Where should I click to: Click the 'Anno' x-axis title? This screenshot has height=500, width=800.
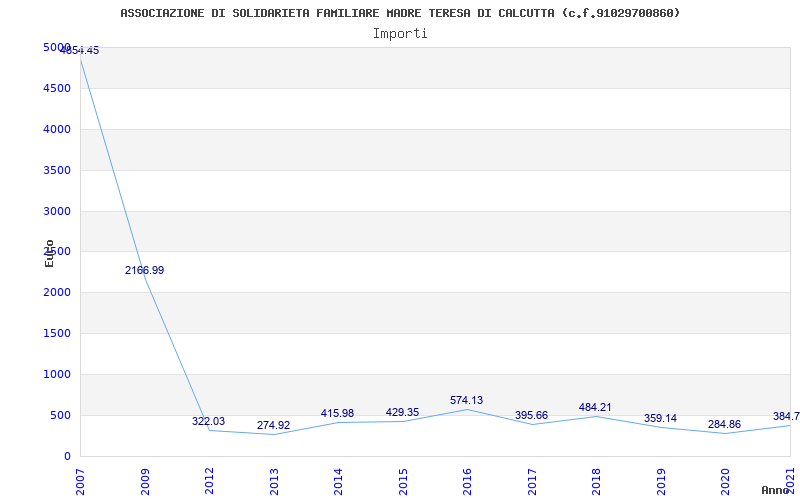(x=775, y=490)
